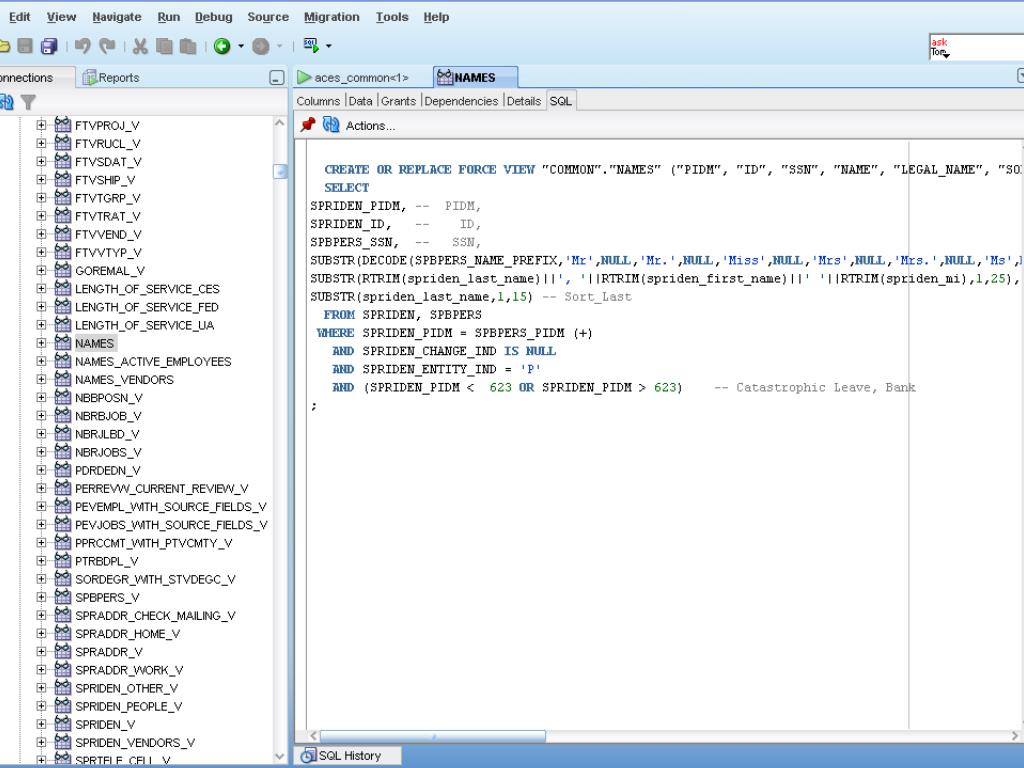
Task: Click the Save All toolbar icon
Action: (48, 46)
